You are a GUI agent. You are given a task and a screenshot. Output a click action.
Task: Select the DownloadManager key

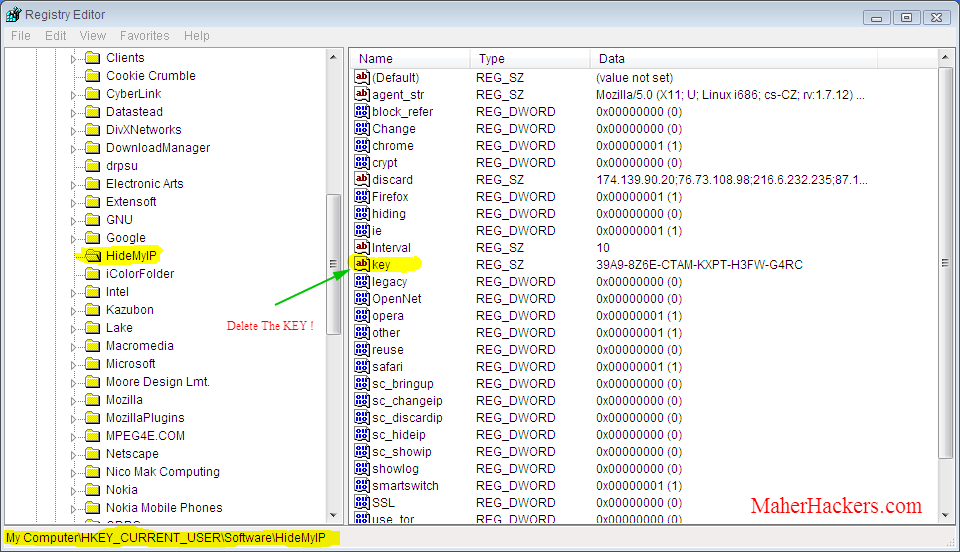158,148
